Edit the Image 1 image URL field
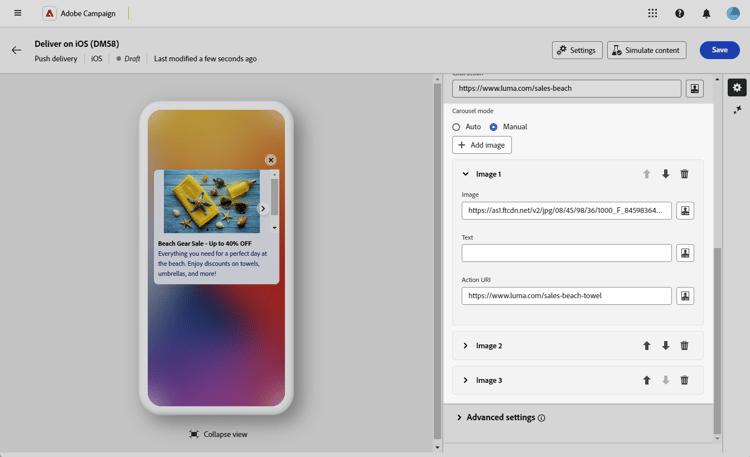 [566, 211]
